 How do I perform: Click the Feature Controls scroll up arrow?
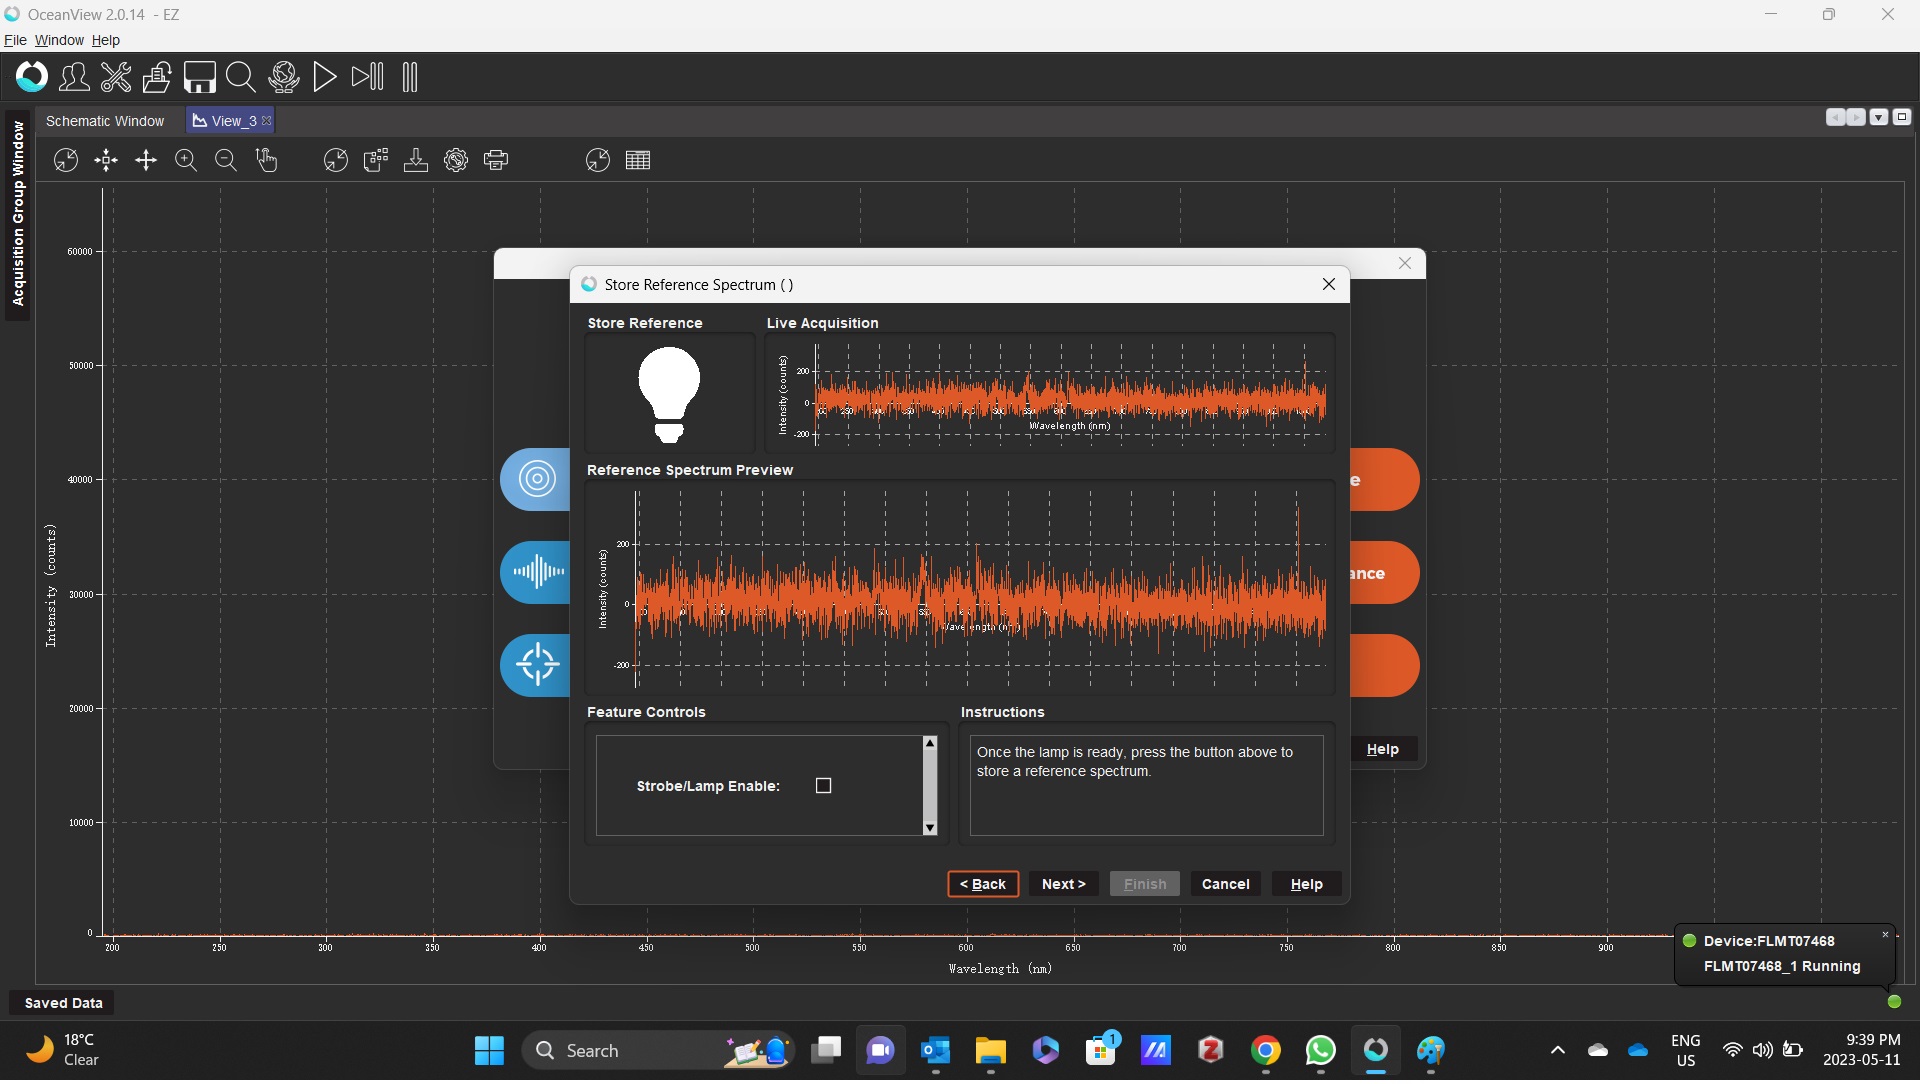tap(932, 744)
